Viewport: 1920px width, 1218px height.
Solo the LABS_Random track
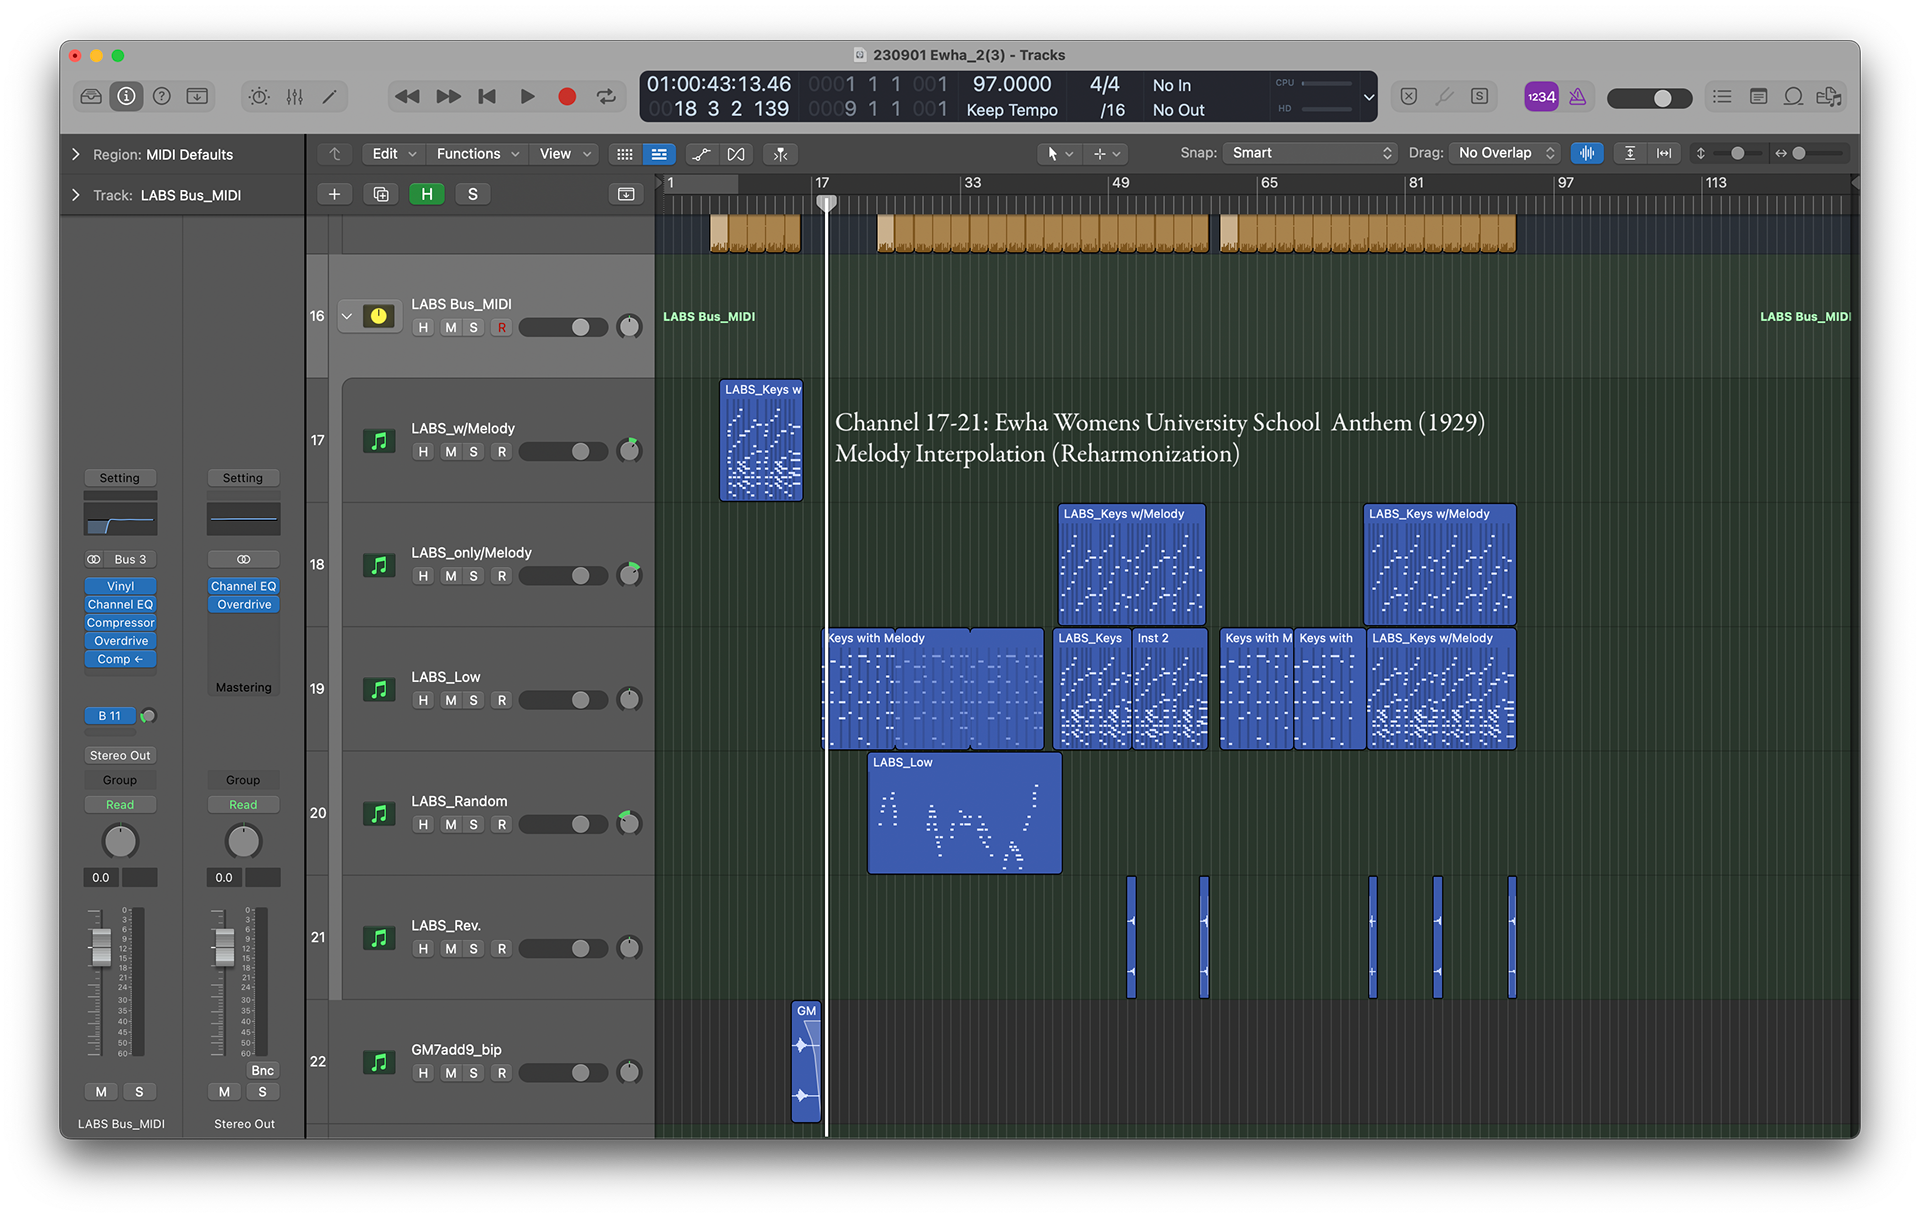tap(473, 824)
